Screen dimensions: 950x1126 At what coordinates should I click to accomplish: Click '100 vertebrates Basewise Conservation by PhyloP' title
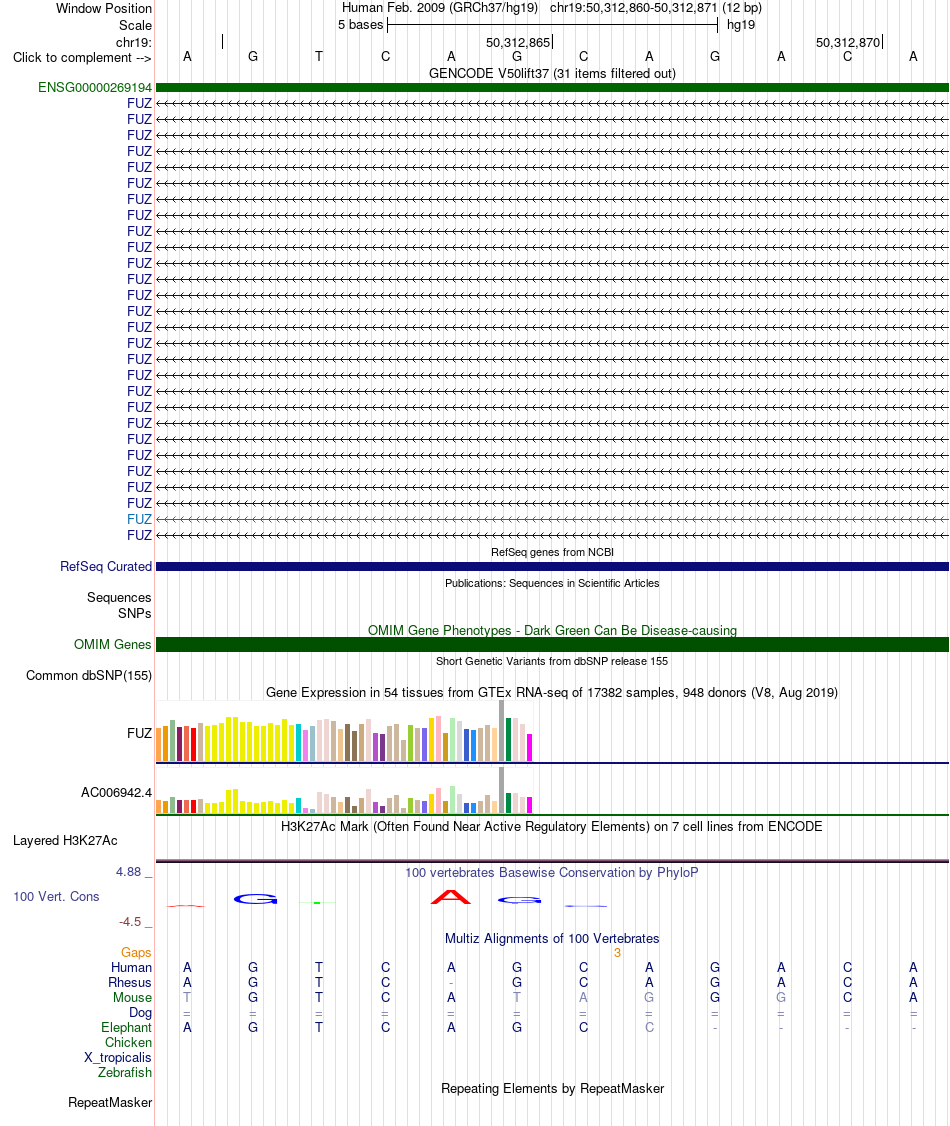pos(552,873)
